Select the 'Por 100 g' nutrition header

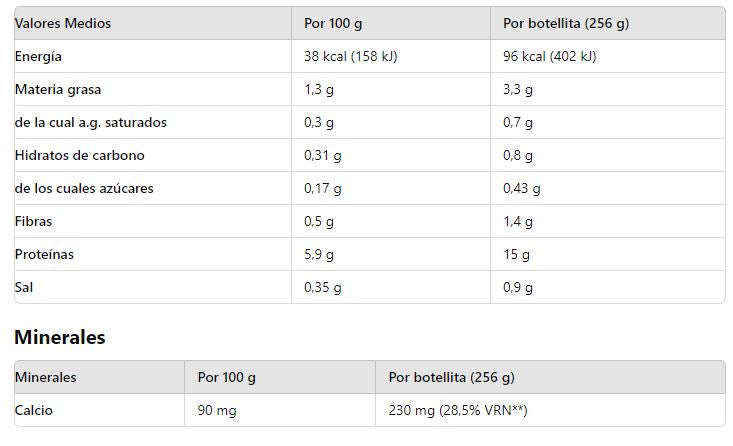click(x=333, y=23)
